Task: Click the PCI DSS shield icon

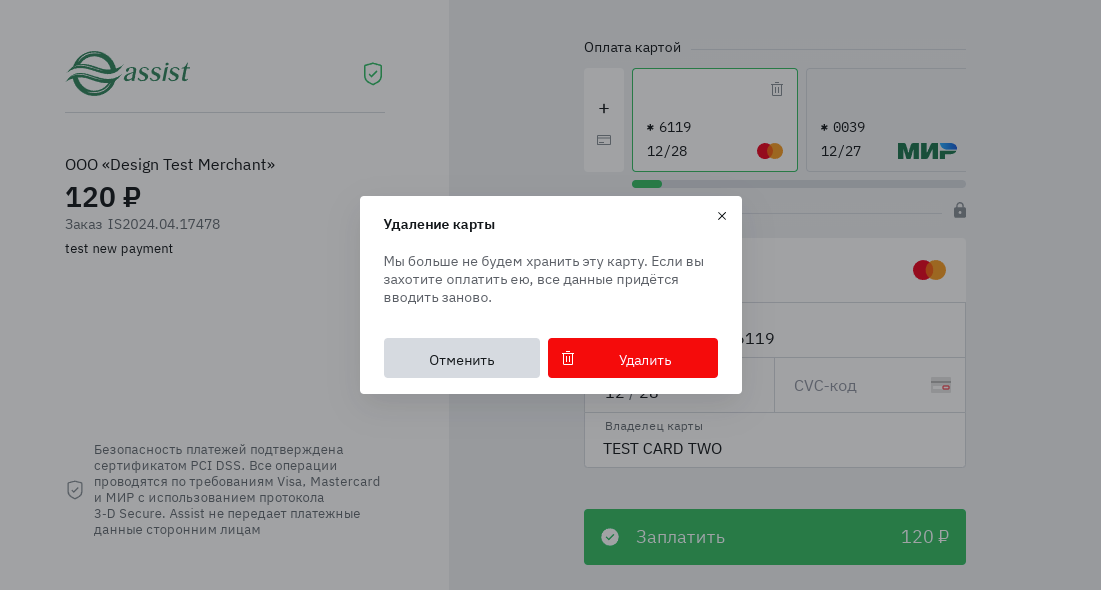Action: pyautogui.click(x=75, y=489)
